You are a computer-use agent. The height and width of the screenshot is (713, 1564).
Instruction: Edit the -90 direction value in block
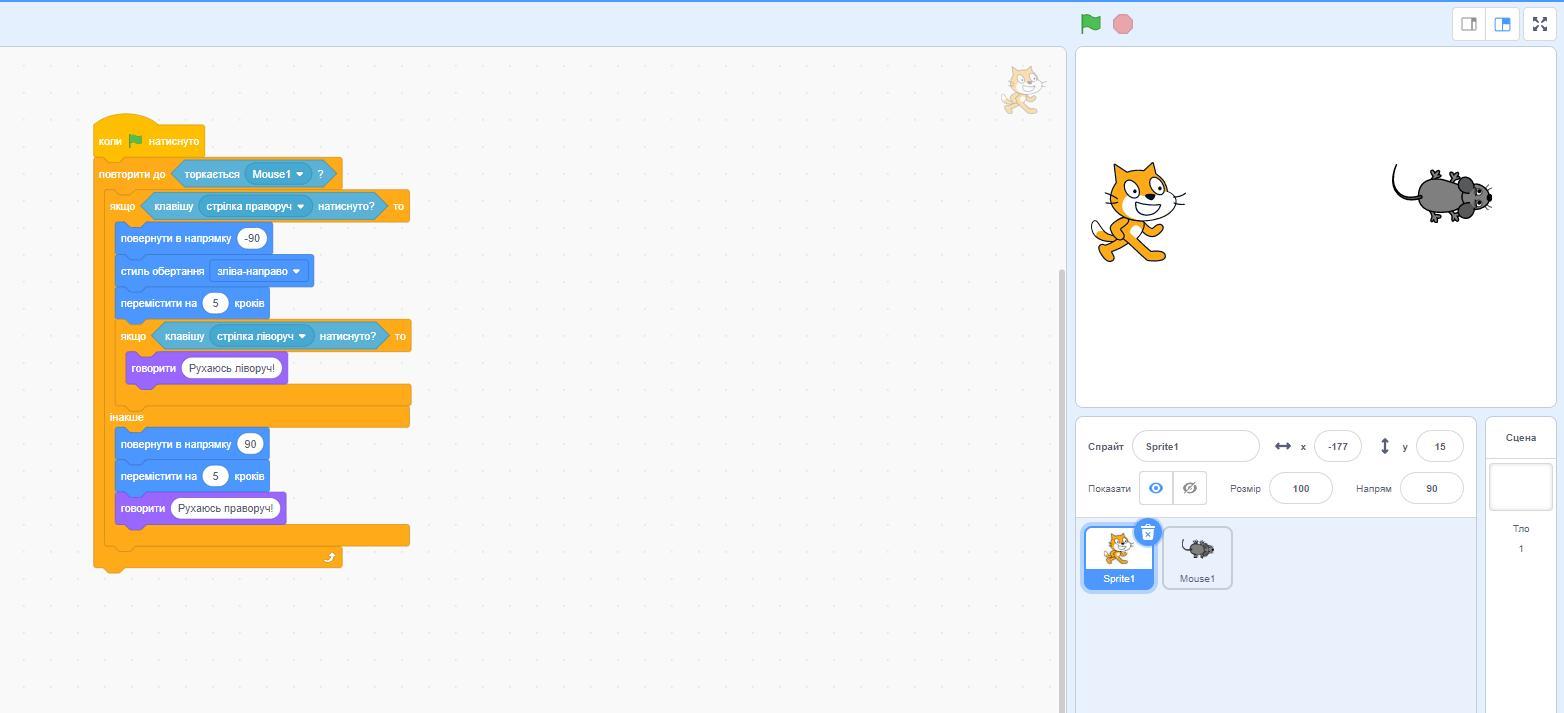(x=252, y=238)
